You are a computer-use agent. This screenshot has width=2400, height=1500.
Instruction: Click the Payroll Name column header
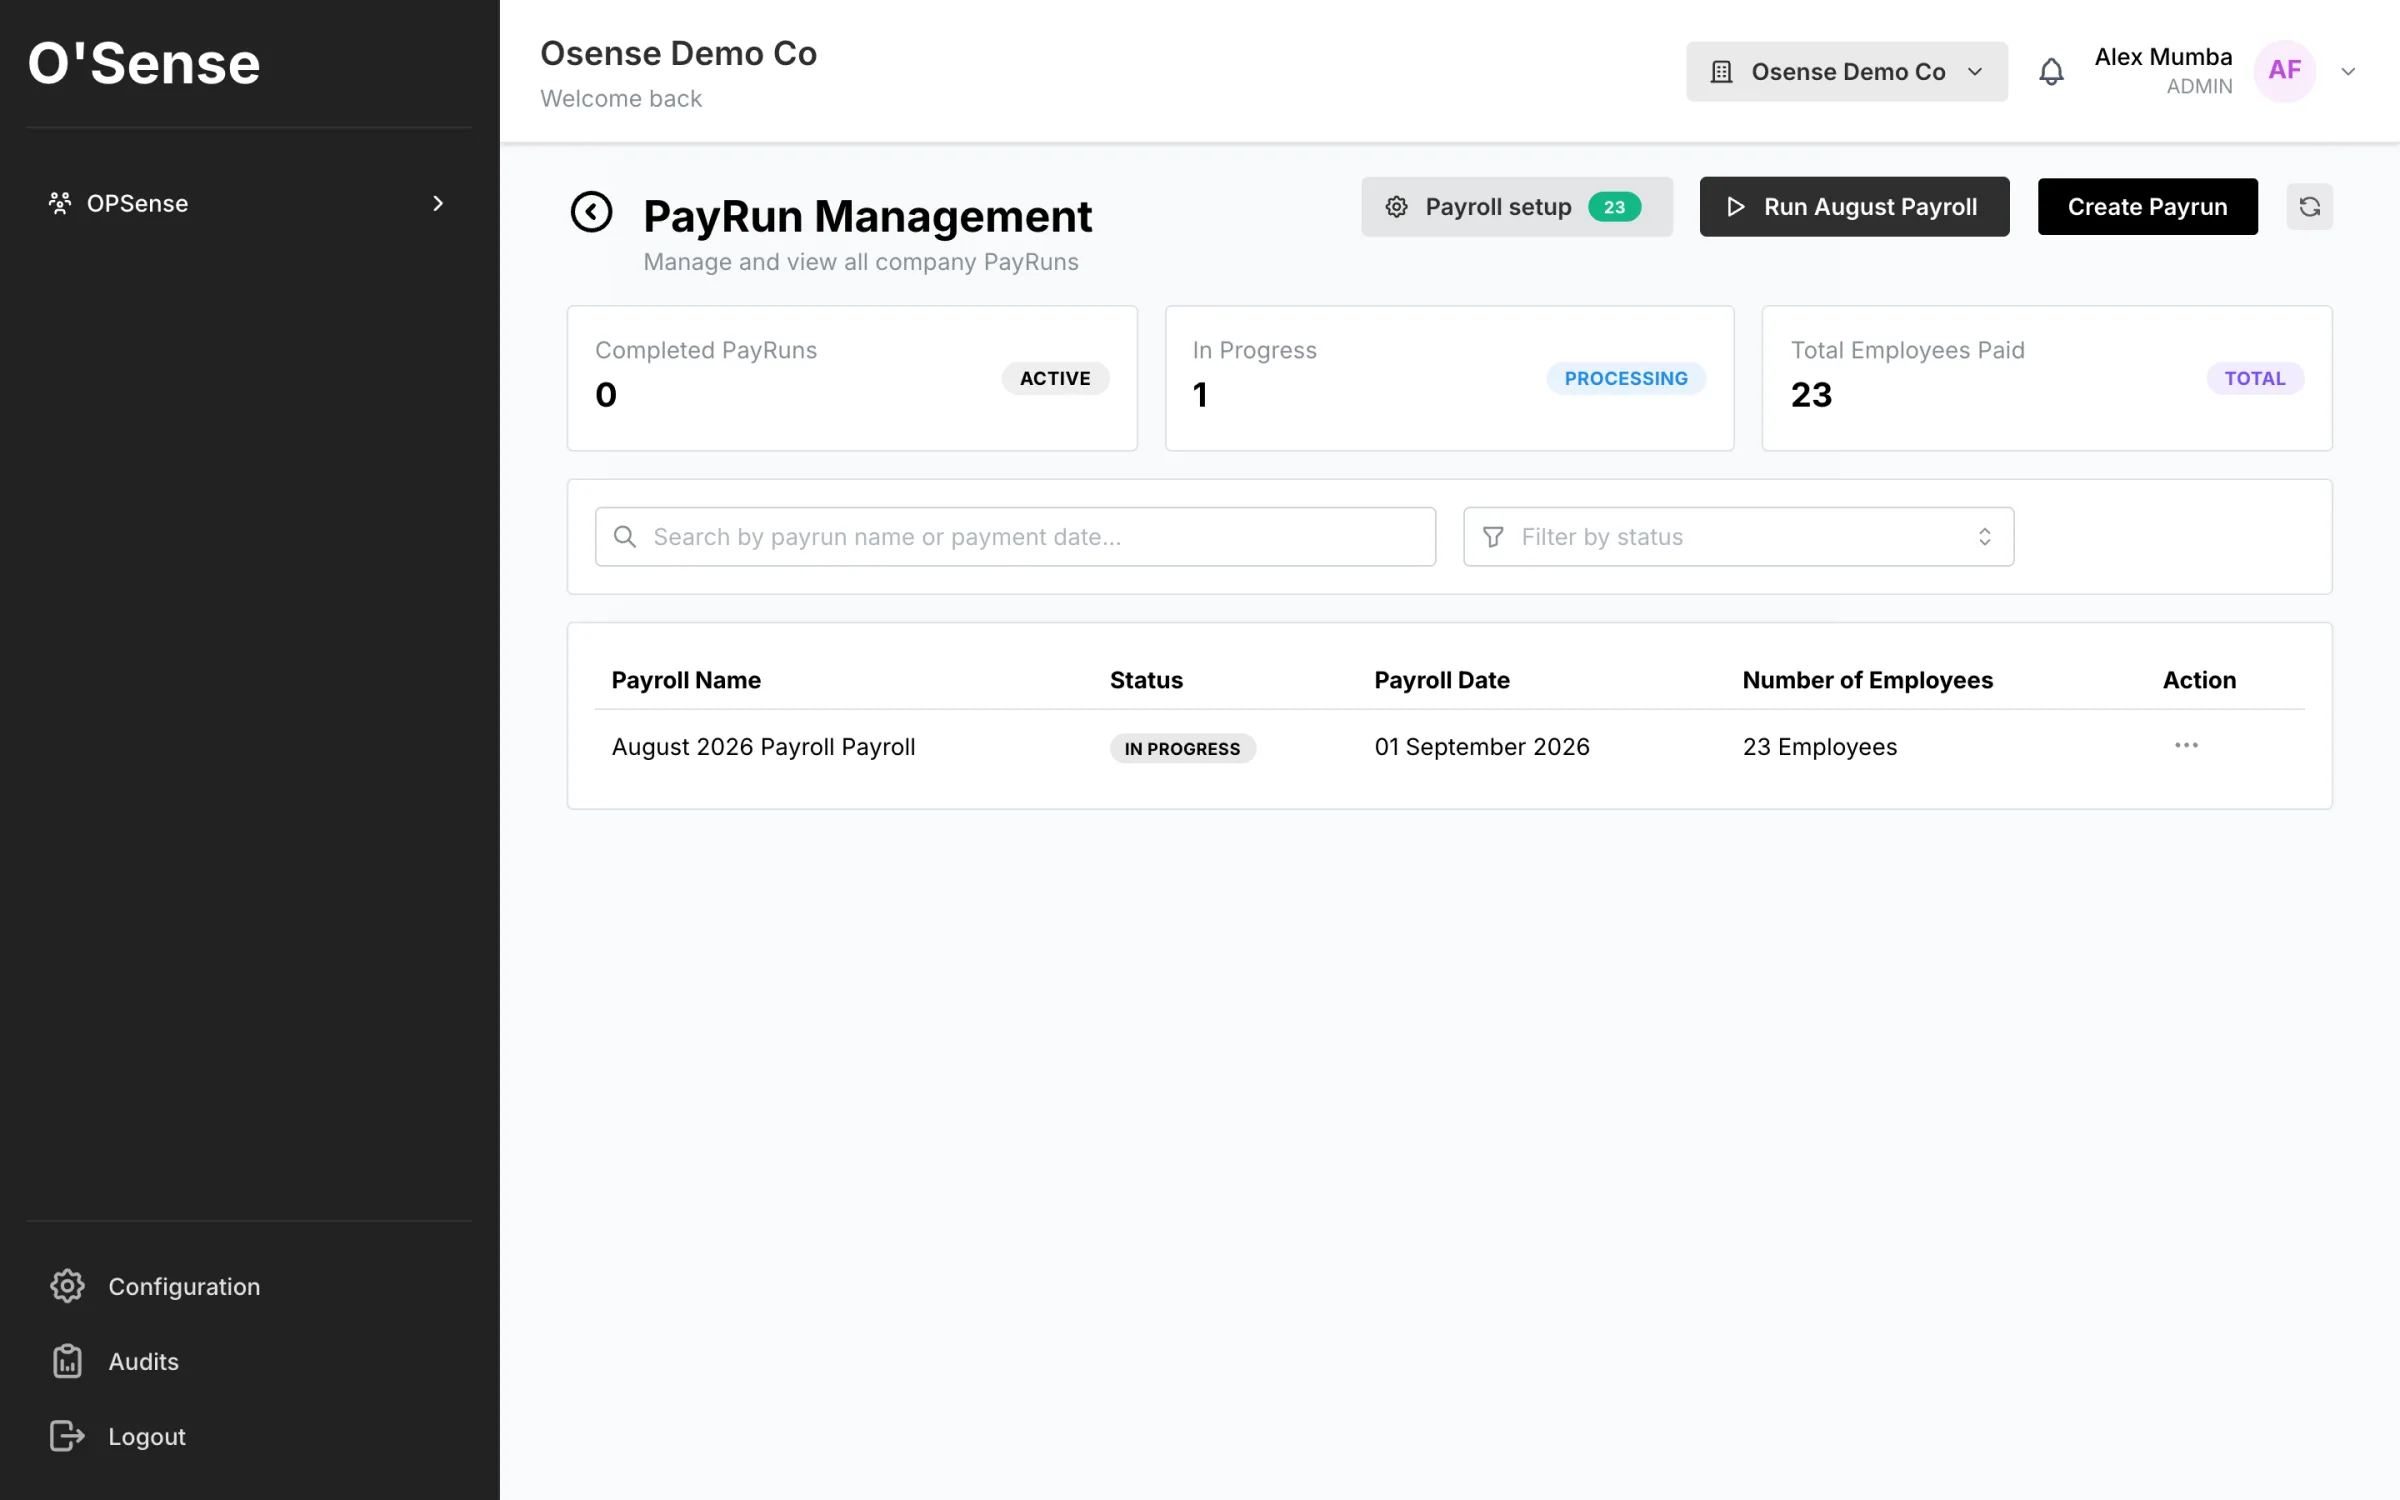(686, 680)
